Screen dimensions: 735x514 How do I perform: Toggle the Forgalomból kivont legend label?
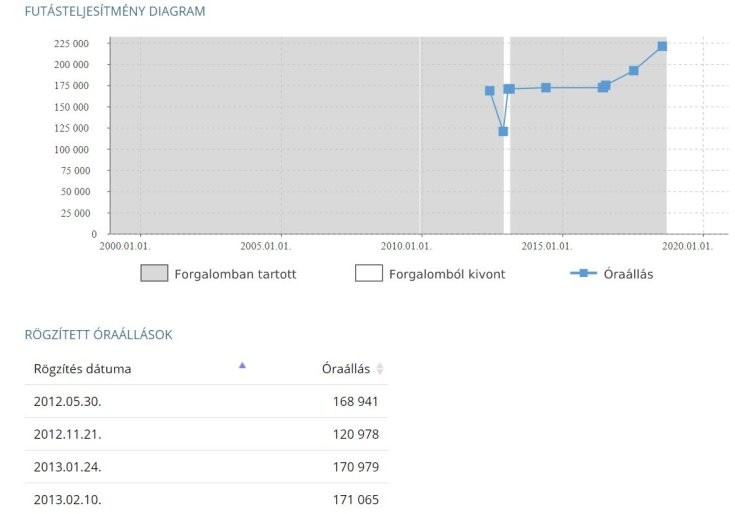[446, 273]
